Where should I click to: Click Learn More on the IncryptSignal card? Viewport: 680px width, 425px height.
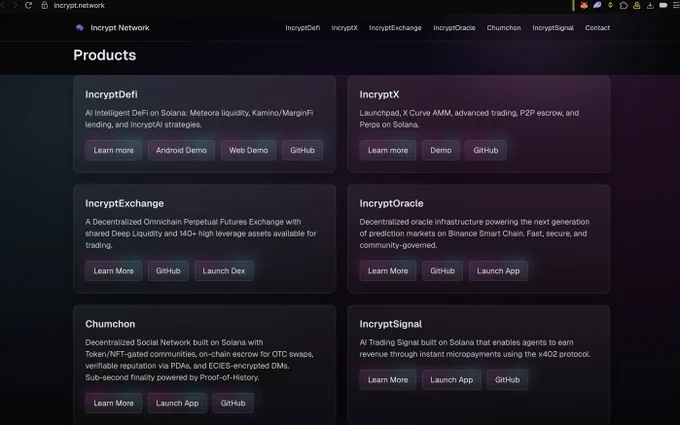coord(388,379)
